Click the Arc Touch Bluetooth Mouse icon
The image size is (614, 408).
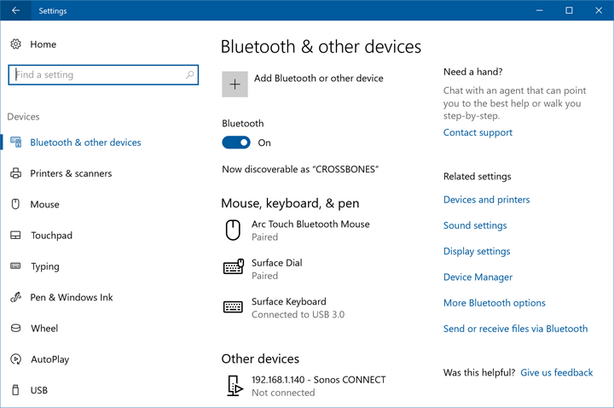pos(233,230)
